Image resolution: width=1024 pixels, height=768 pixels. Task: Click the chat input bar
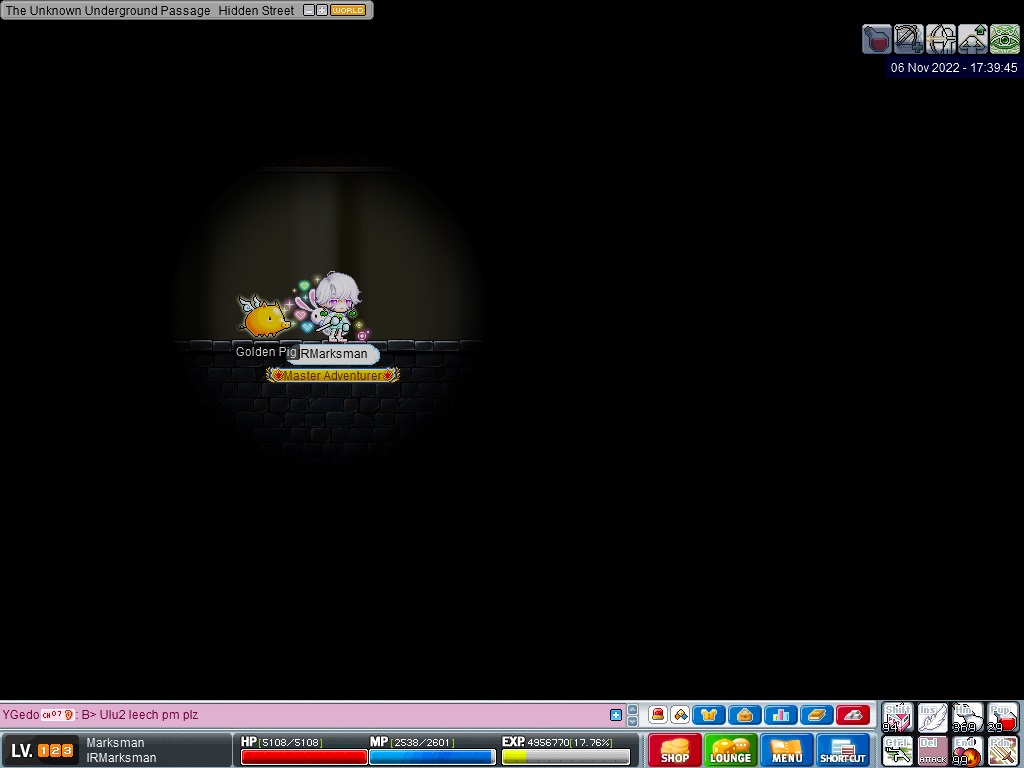pos(300,715)
